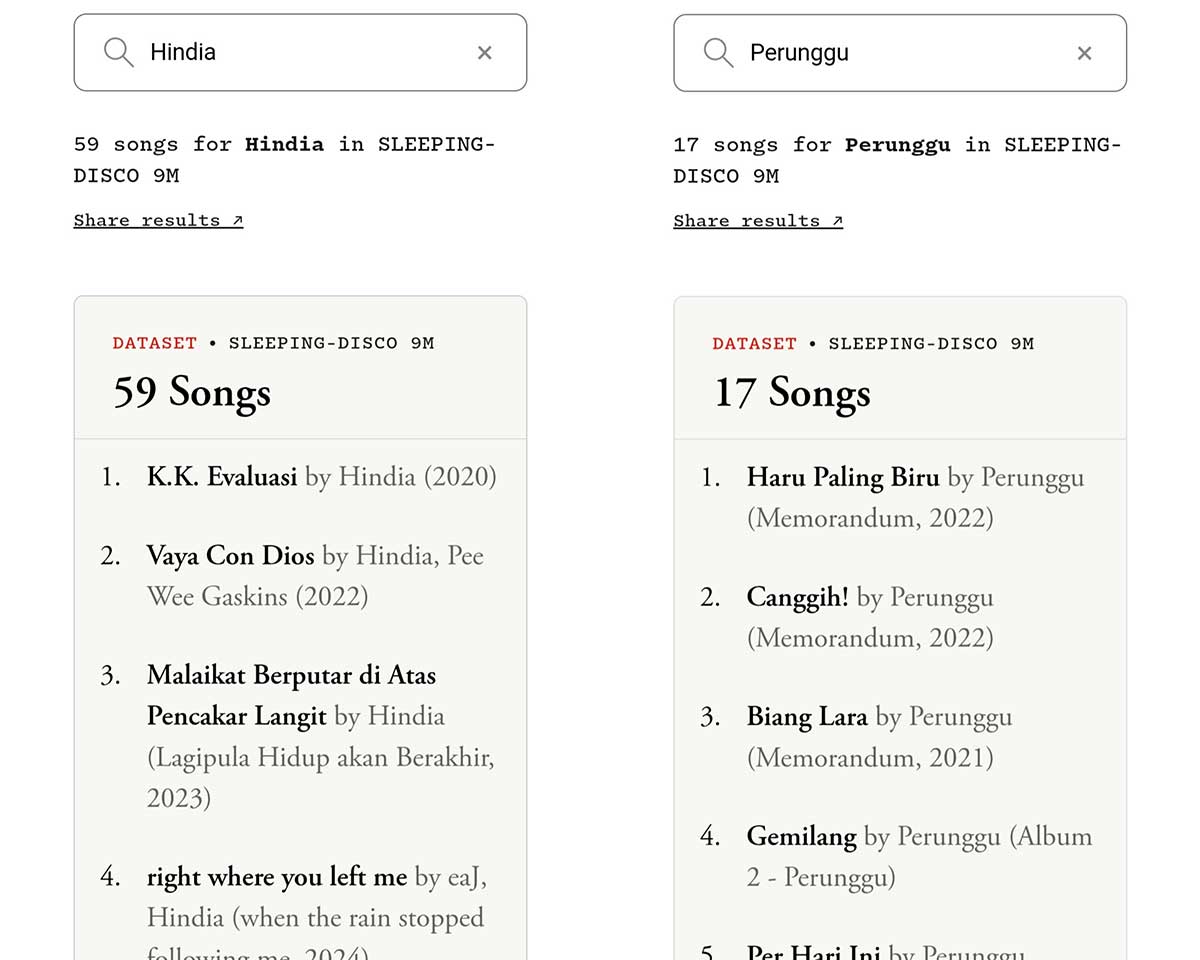The height and width of the screenshot is (960, 1200).
Task: Select the song Vaya Con Dios
Action: tap(231, 556)
